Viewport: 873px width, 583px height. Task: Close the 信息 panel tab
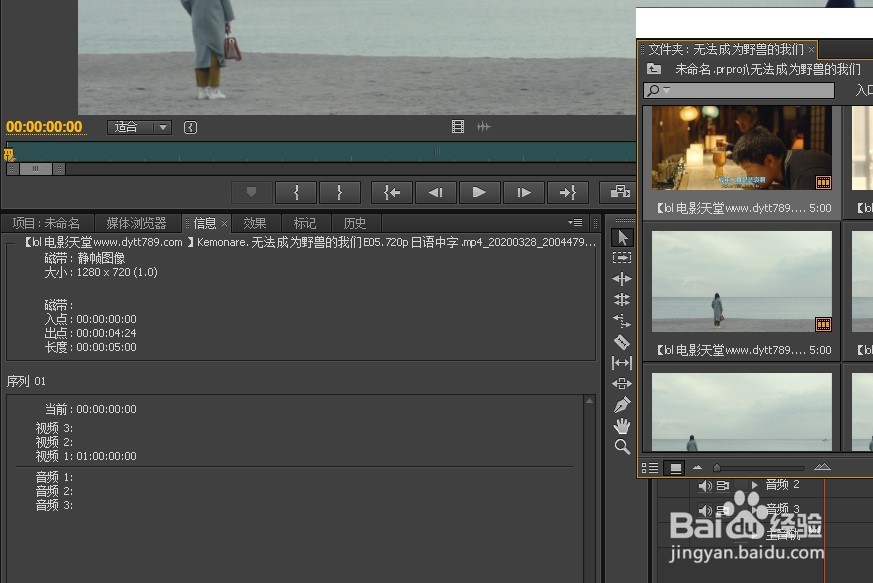coord(224,224)
